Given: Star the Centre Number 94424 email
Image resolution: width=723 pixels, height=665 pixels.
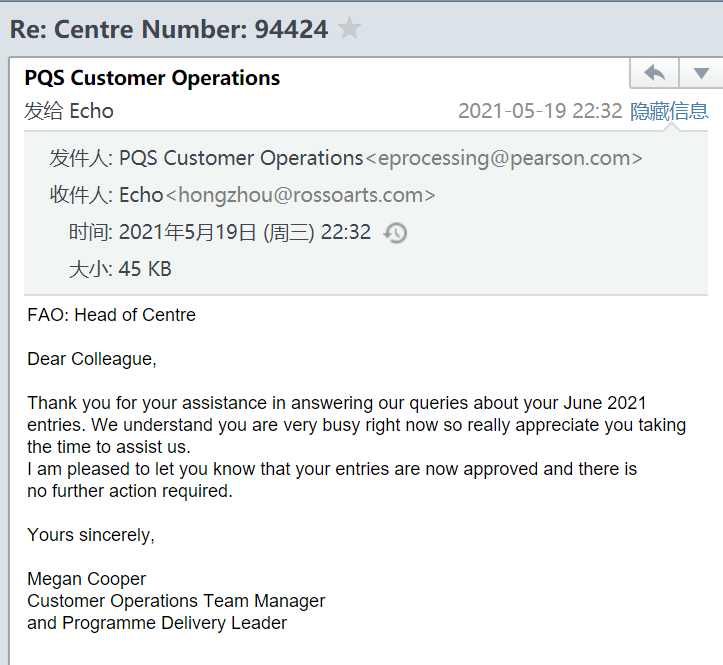Looking at the screenshot, I should click(x=349, y=28).
